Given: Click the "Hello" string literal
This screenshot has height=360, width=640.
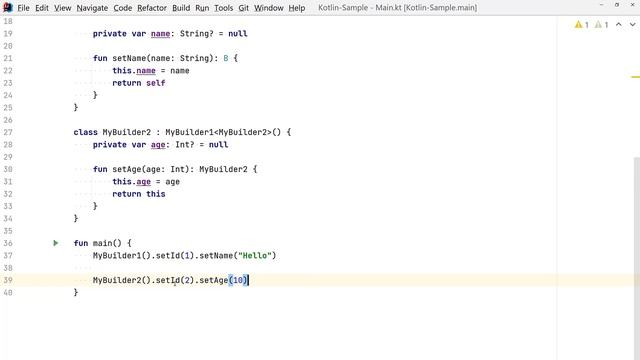Looking at the screenshot, I should 255,256.
